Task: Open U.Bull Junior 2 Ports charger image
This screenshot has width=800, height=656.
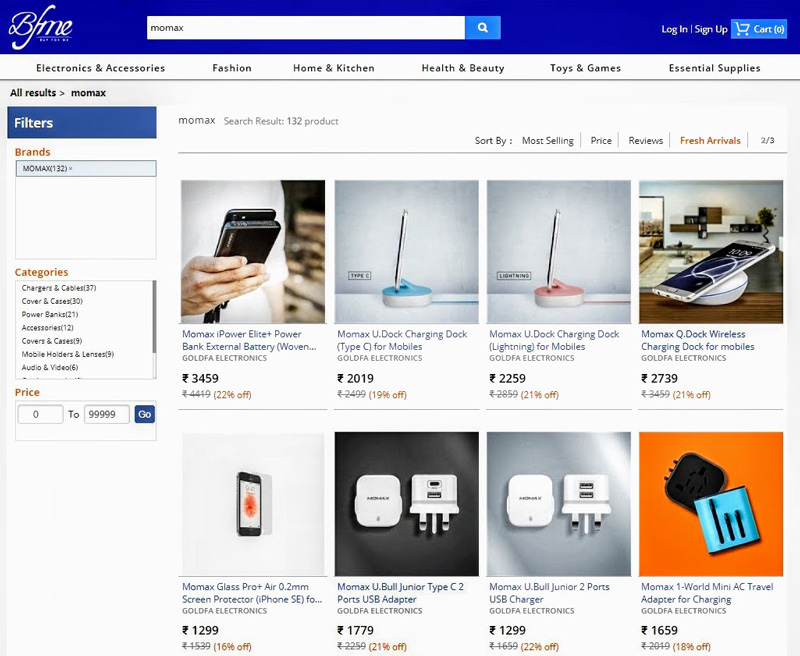Action: pyautogui.click(x=559, y=504)
